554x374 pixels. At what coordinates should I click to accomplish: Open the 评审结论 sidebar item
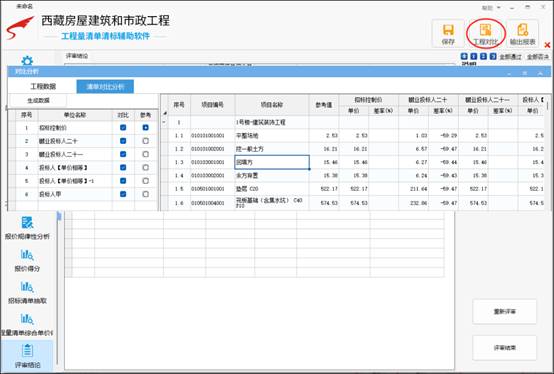tap(27, 356)
